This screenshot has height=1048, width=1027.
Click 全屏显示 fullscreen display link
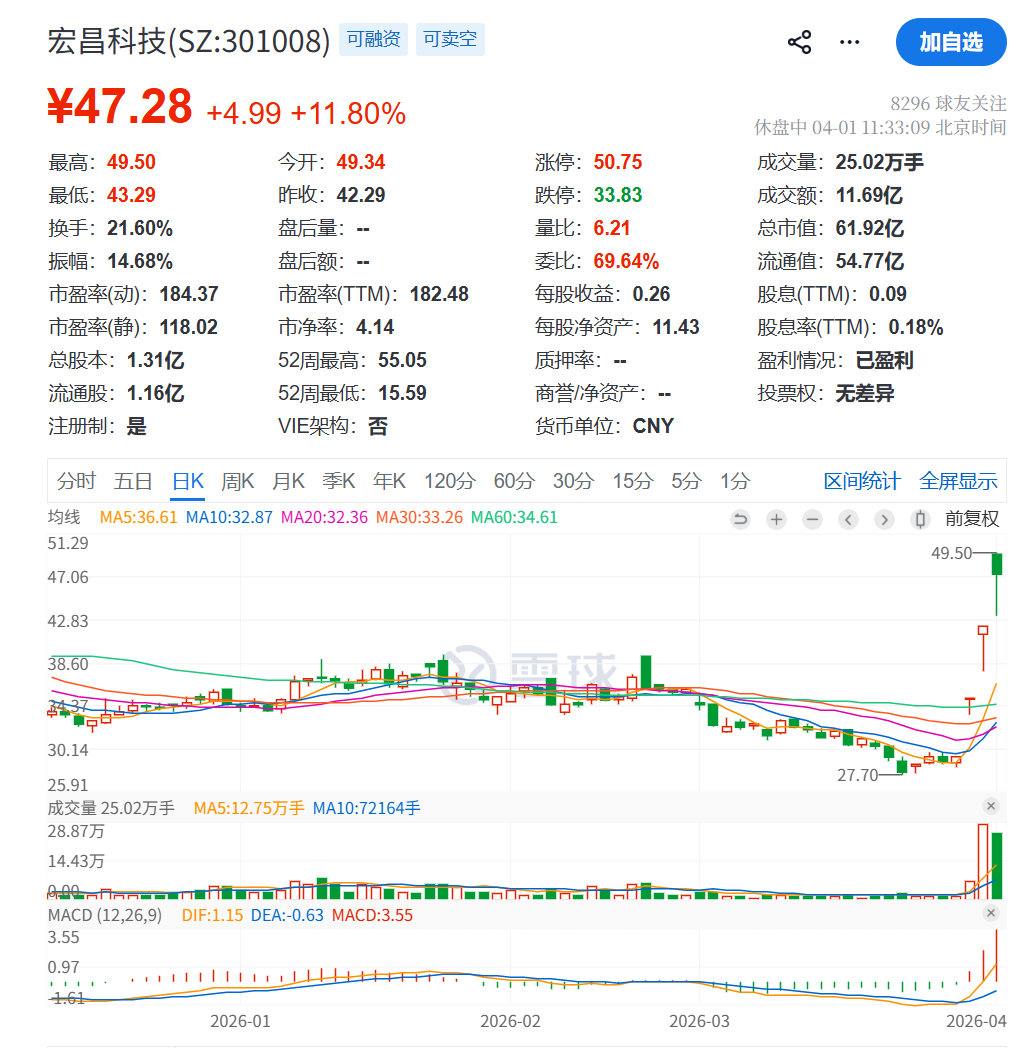coord(958,481)
